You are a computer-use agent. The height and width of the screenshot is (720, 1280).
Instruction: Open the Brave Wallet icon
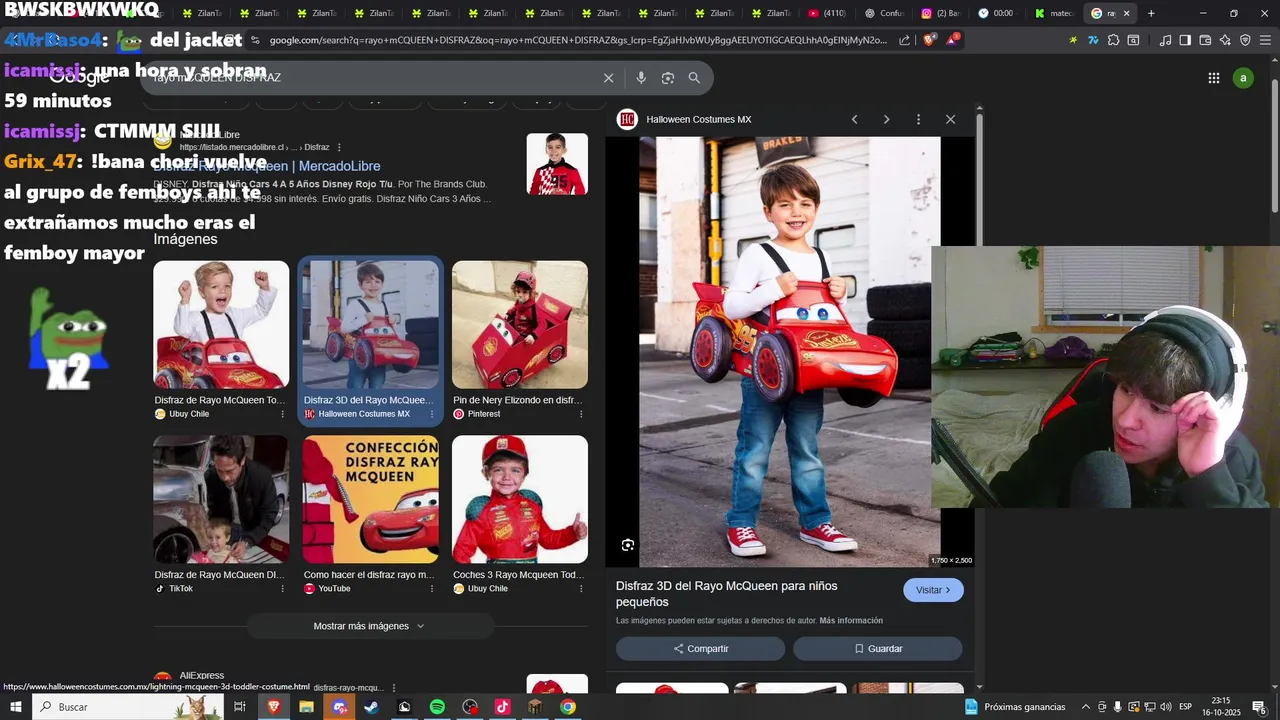[x=1205, y=40]
